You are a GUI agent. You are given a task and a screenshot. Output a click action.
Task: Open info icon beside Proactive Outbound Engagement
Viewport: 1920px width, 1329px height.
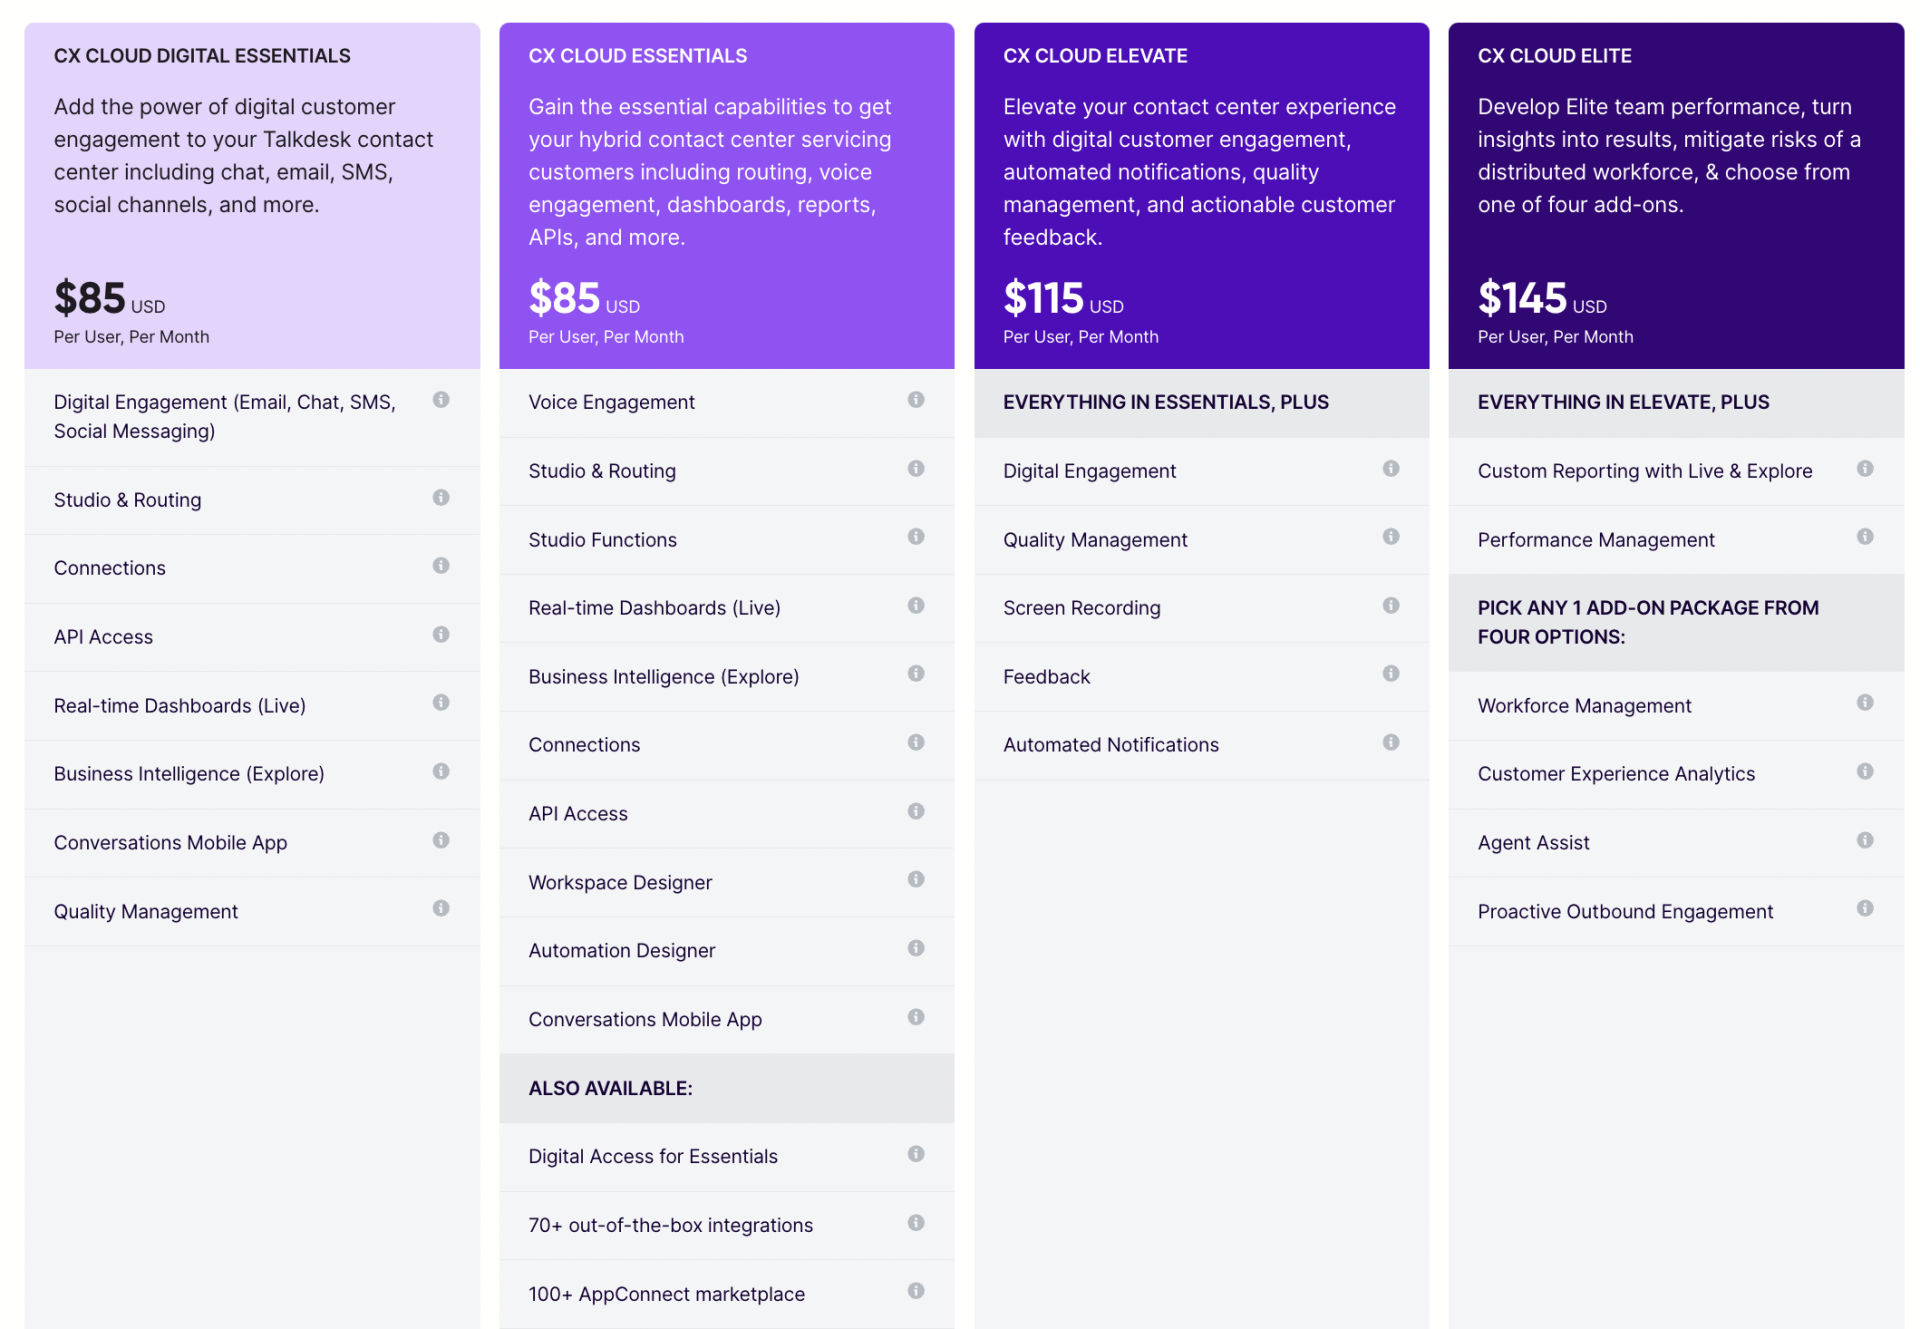1864,908
